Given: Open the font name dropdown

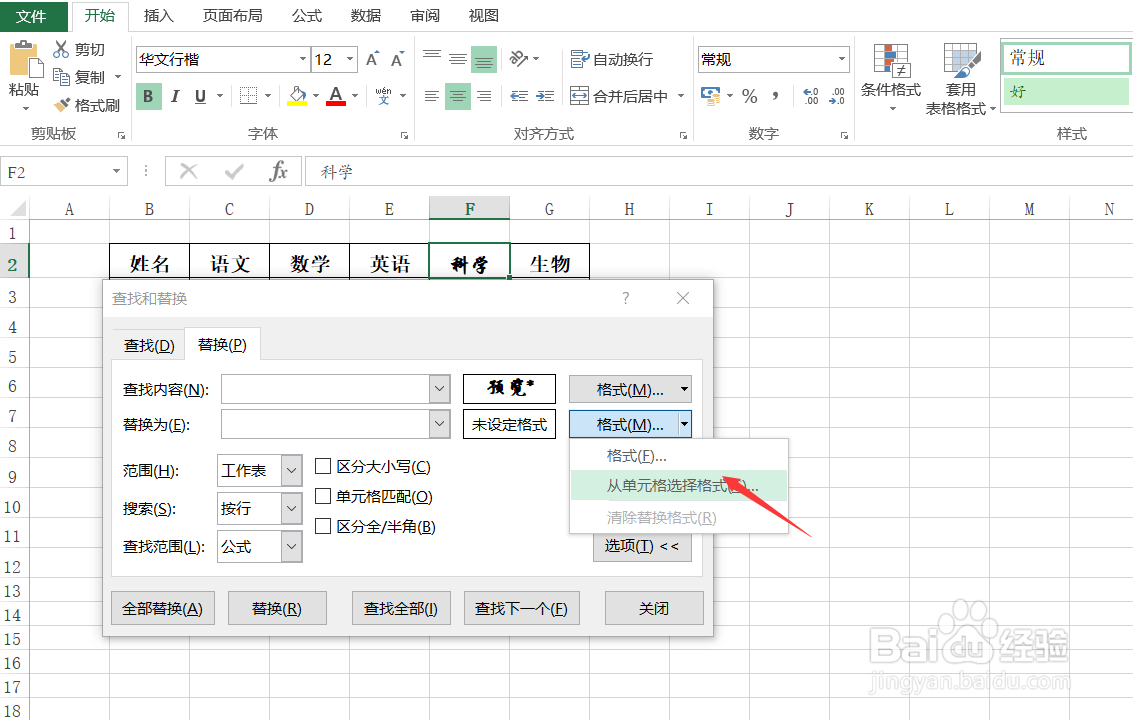Looking at the screenshot, I should (305, 59).
